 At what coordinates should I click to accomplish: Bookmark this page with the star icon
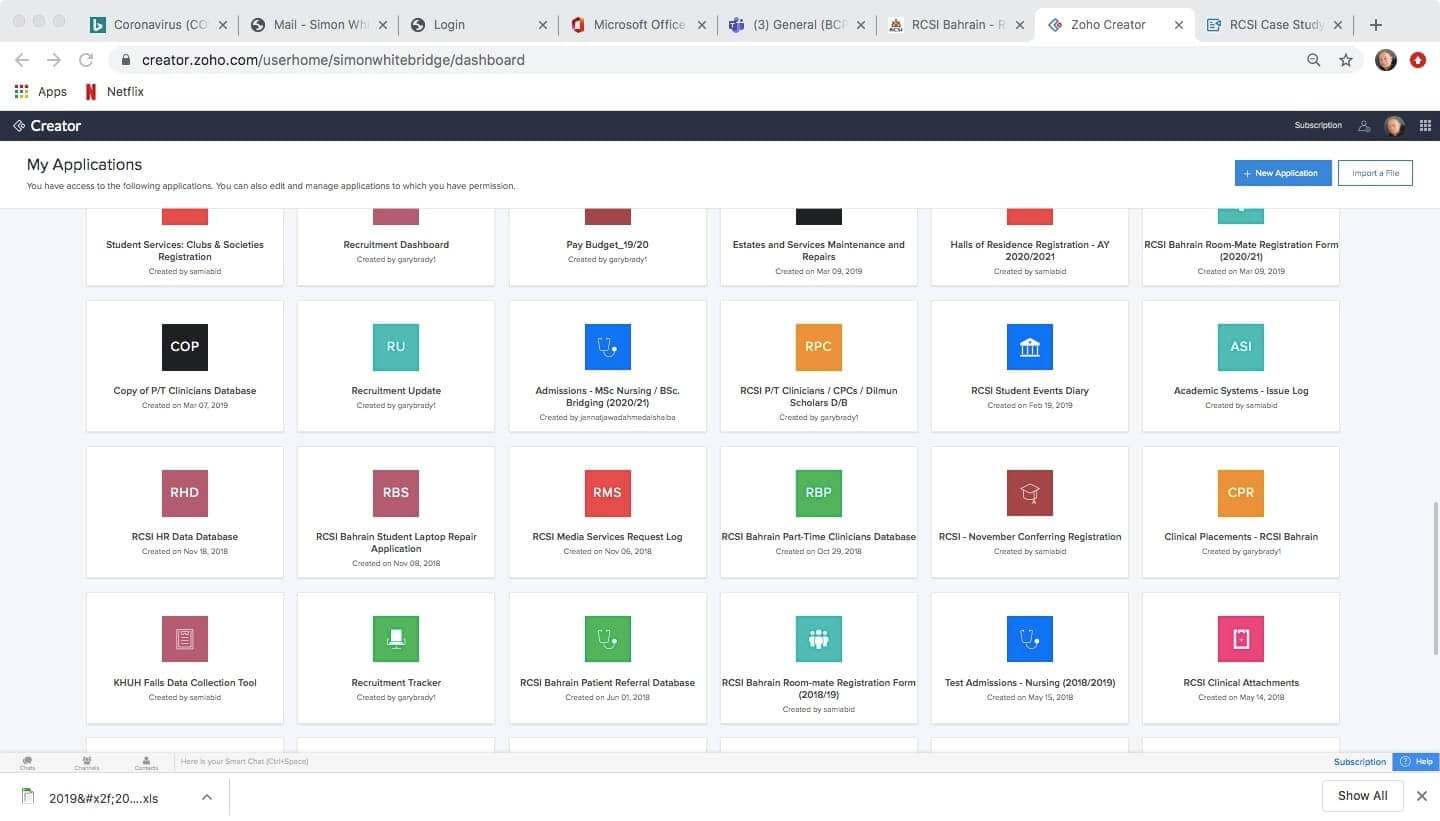point(1346,60)
